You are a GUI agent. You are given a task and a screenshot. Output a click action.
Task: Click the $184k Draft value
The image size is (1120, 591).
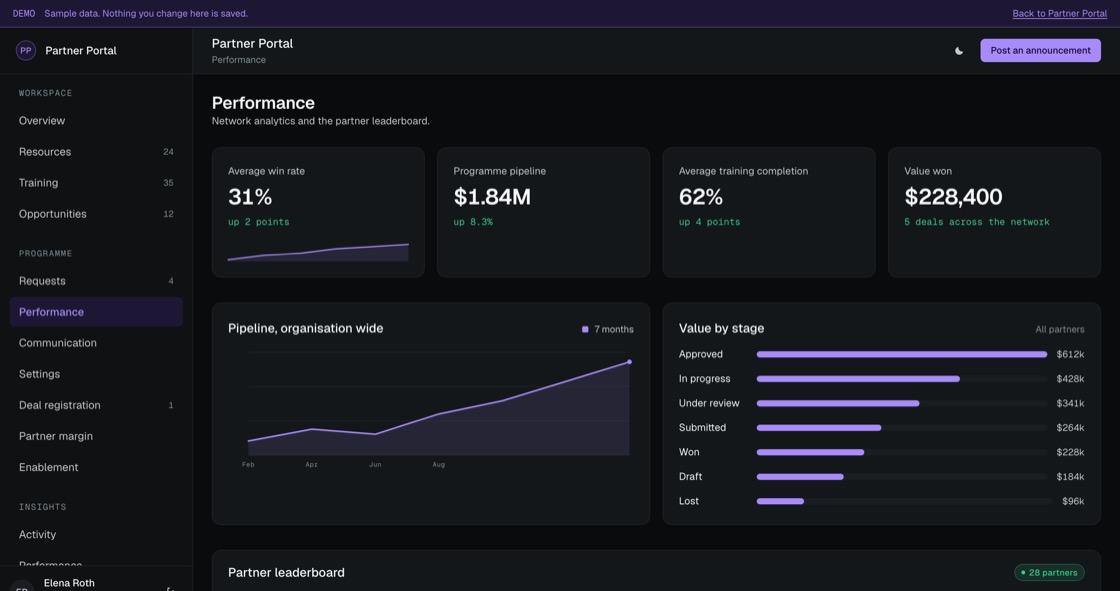pyautogui.click(x=1070, y=477)
